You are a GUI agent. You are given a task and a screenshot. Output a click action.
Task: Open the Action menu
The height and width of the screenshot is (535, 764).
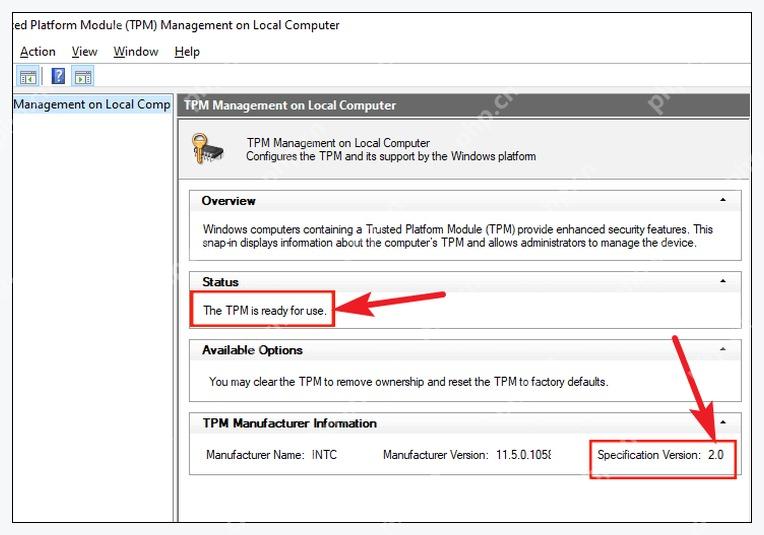(38, 52)
